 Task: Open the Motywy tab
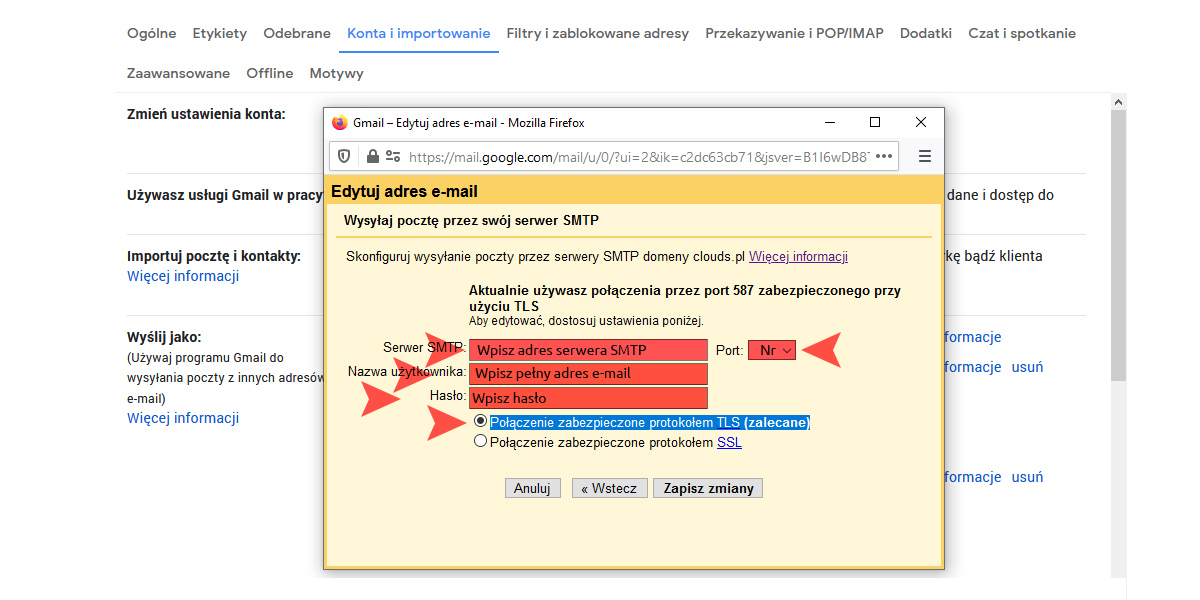point(337,73)
